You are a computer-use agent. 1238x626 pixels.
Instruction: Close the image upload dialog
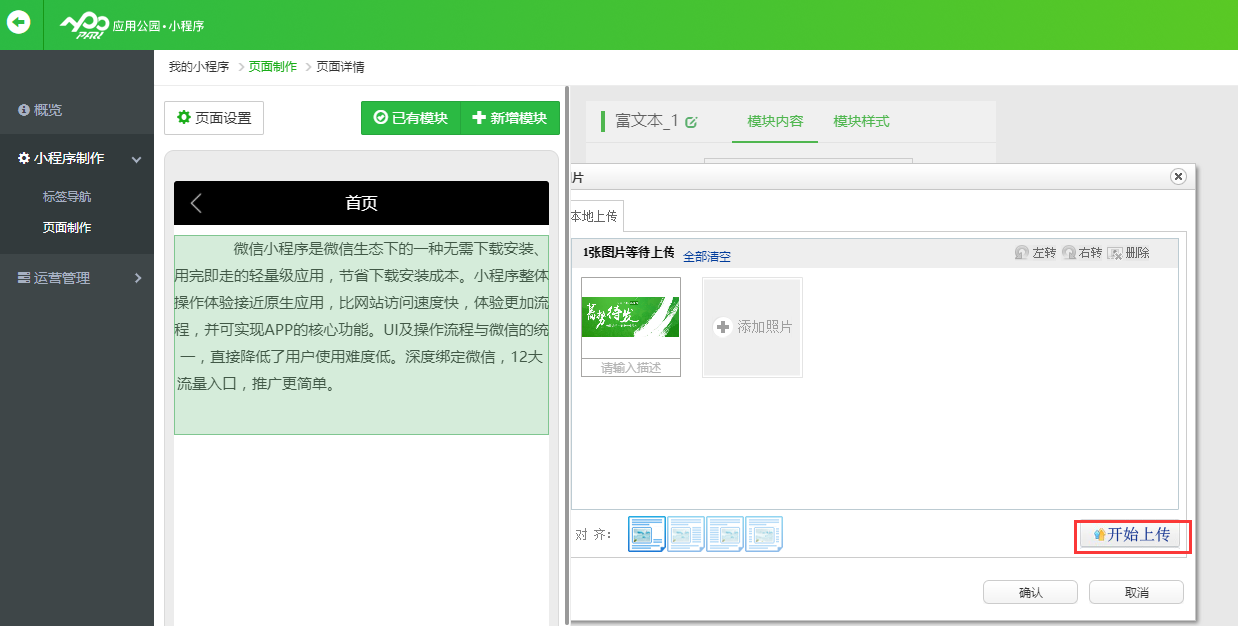pos(1178,176)
